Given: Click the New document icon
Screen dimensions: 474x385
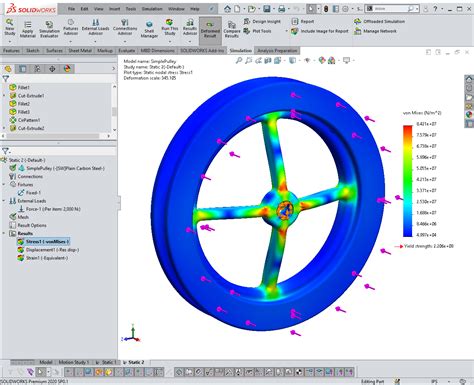Looking at the screenshot, I should click(237, 9).
